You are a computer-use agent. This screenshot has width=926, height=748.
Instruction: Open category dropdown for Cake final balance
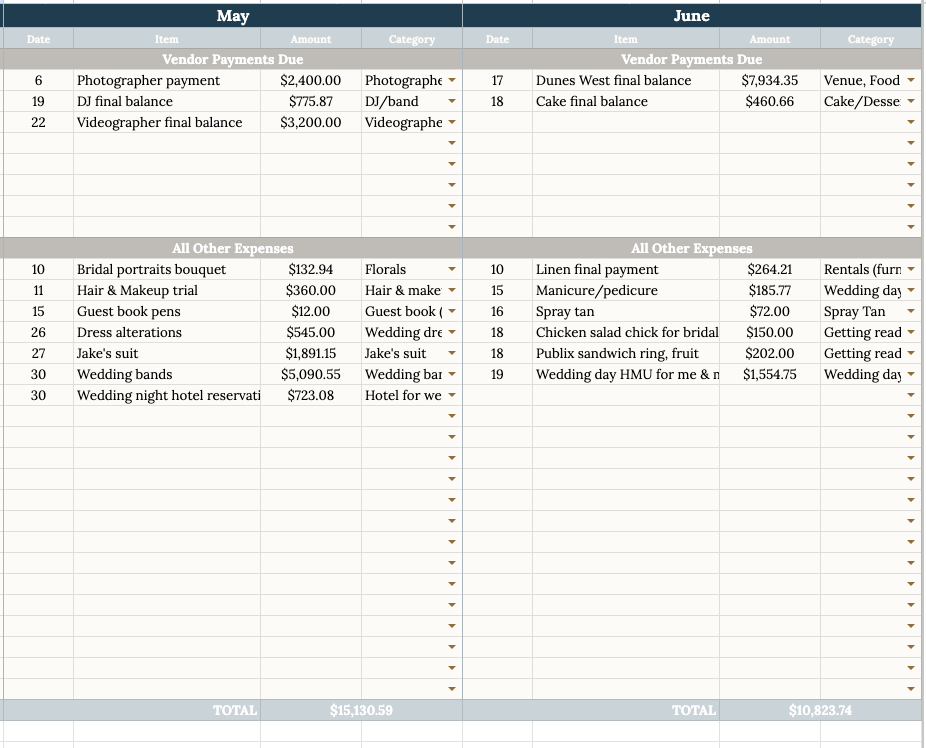(x=911, y=101)
